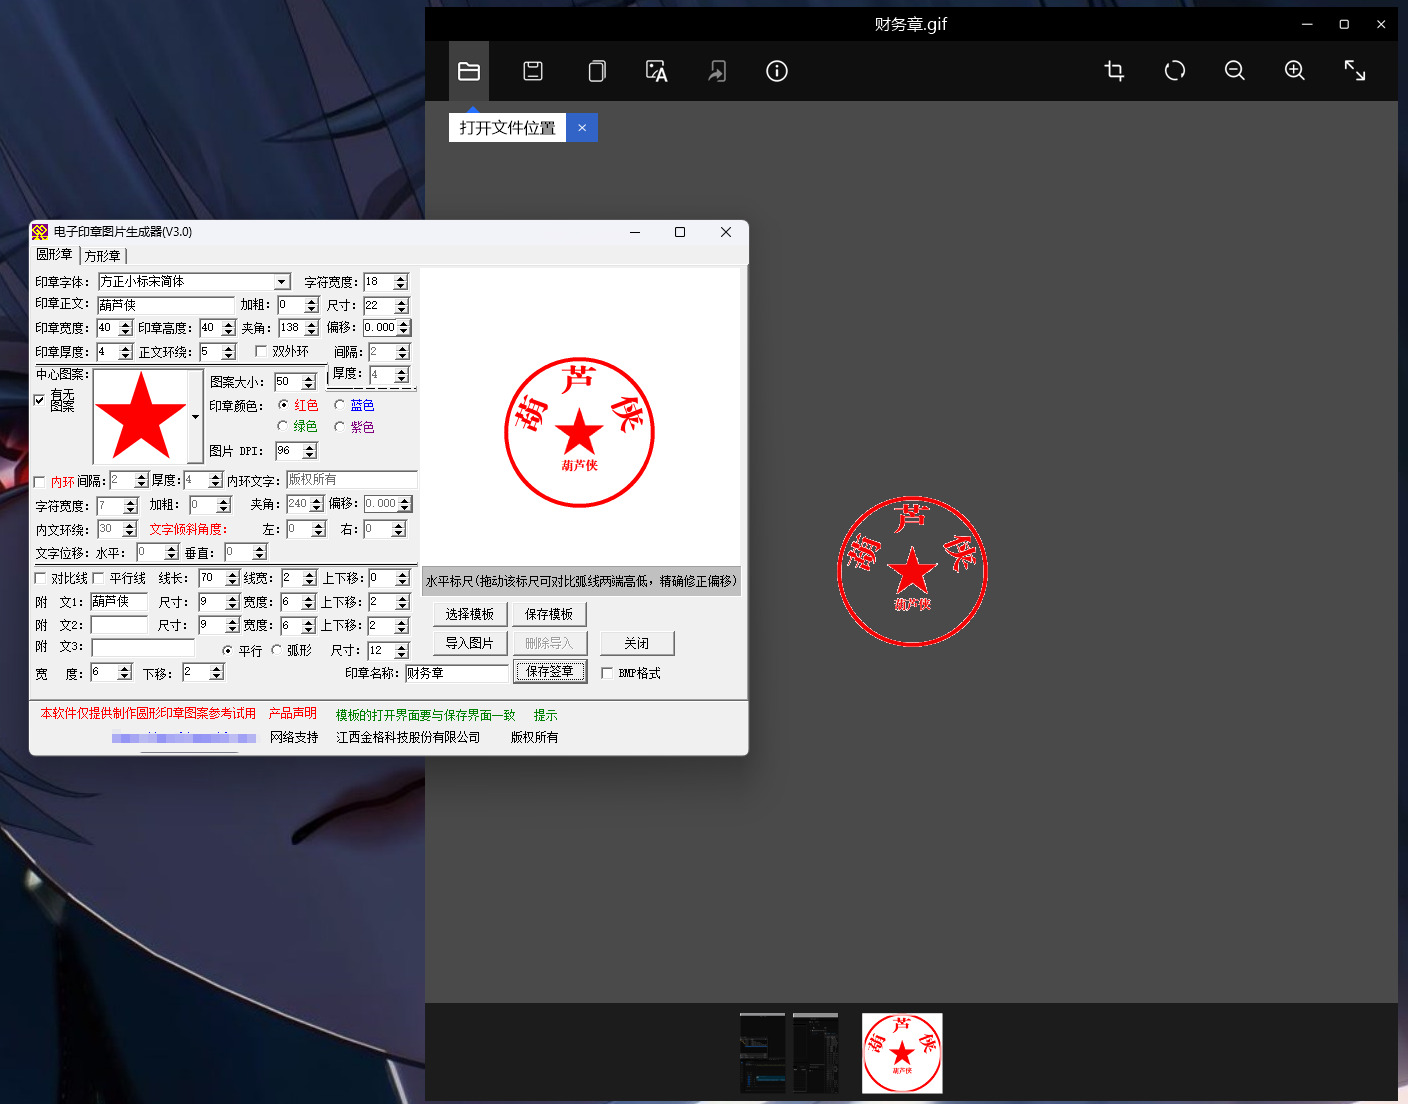Click the 网络支持 text
1408x1104 pixels.
pos(294,737)
